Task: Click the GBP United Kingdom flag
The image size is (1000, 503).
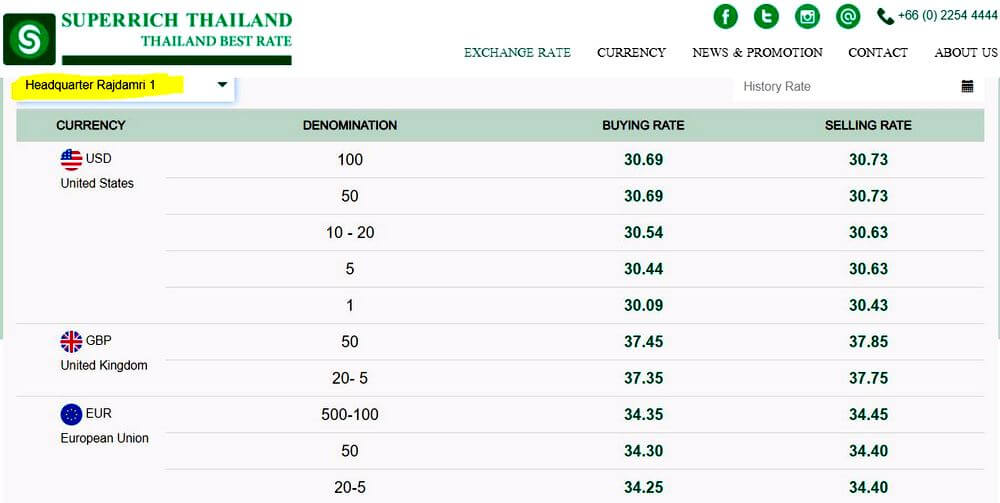Action: (71, 341)
